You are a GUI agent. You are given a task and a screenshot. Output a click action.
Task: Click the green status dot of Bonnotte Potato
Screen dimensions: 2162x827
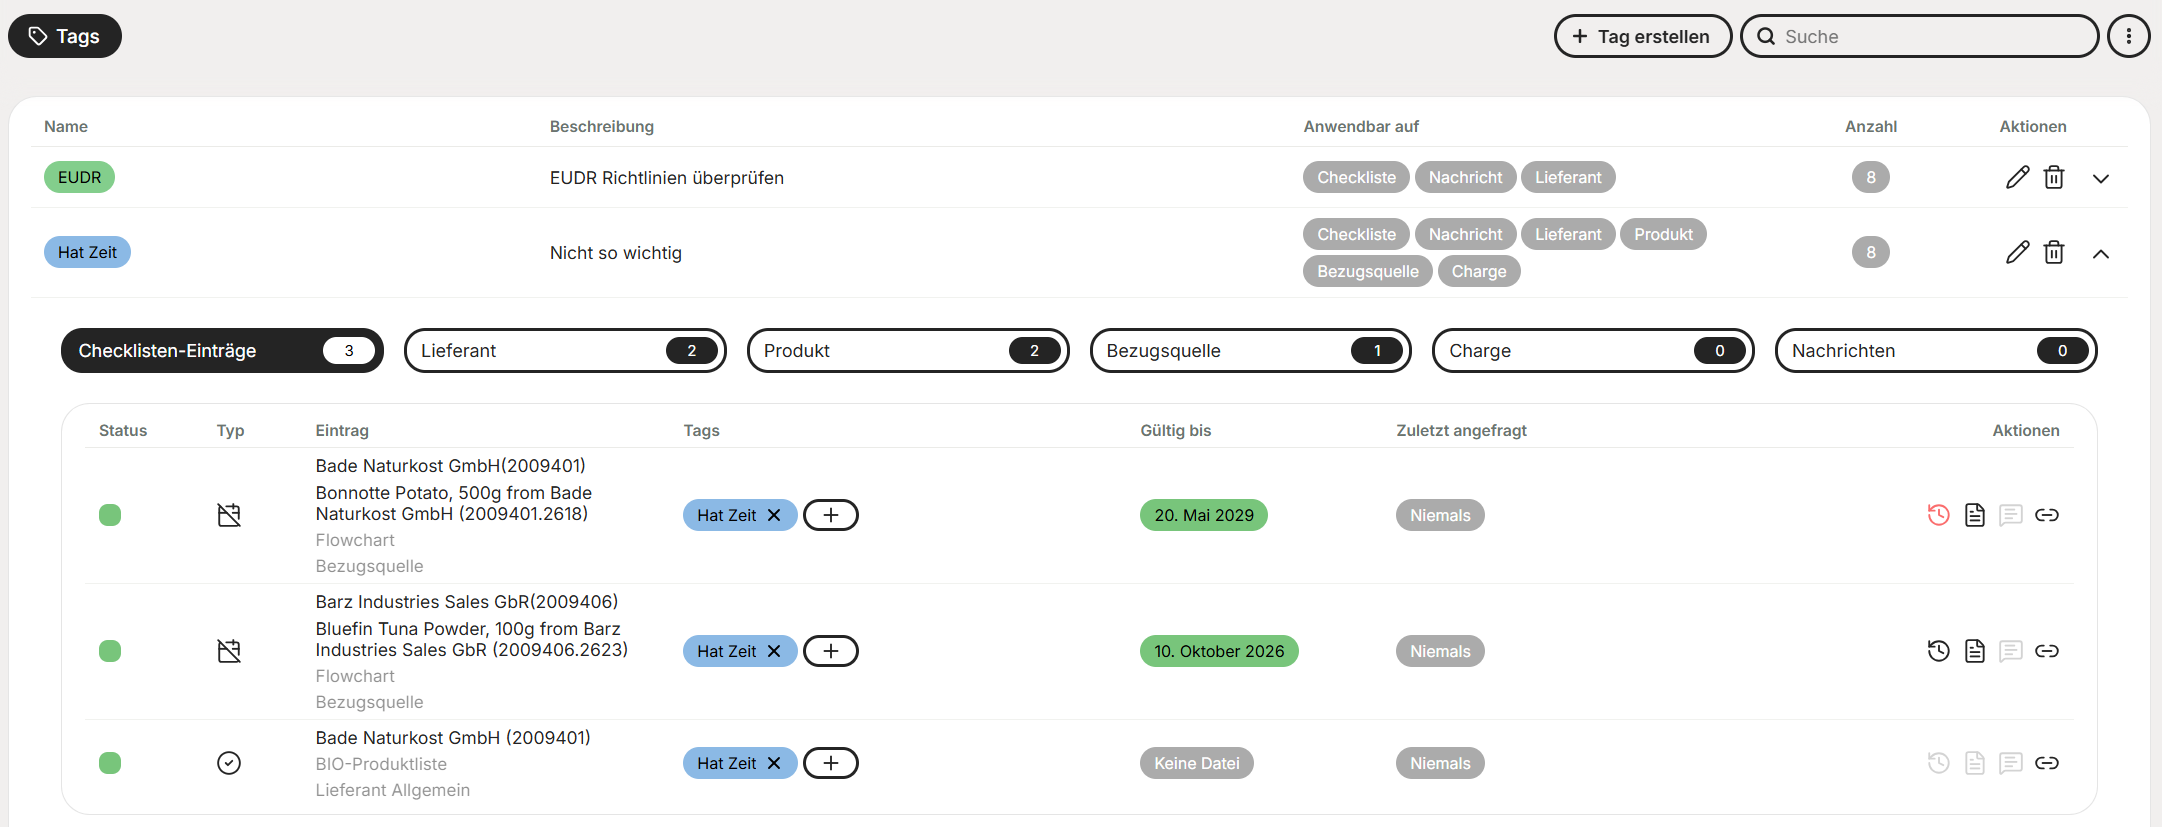[x=110, y=515]
